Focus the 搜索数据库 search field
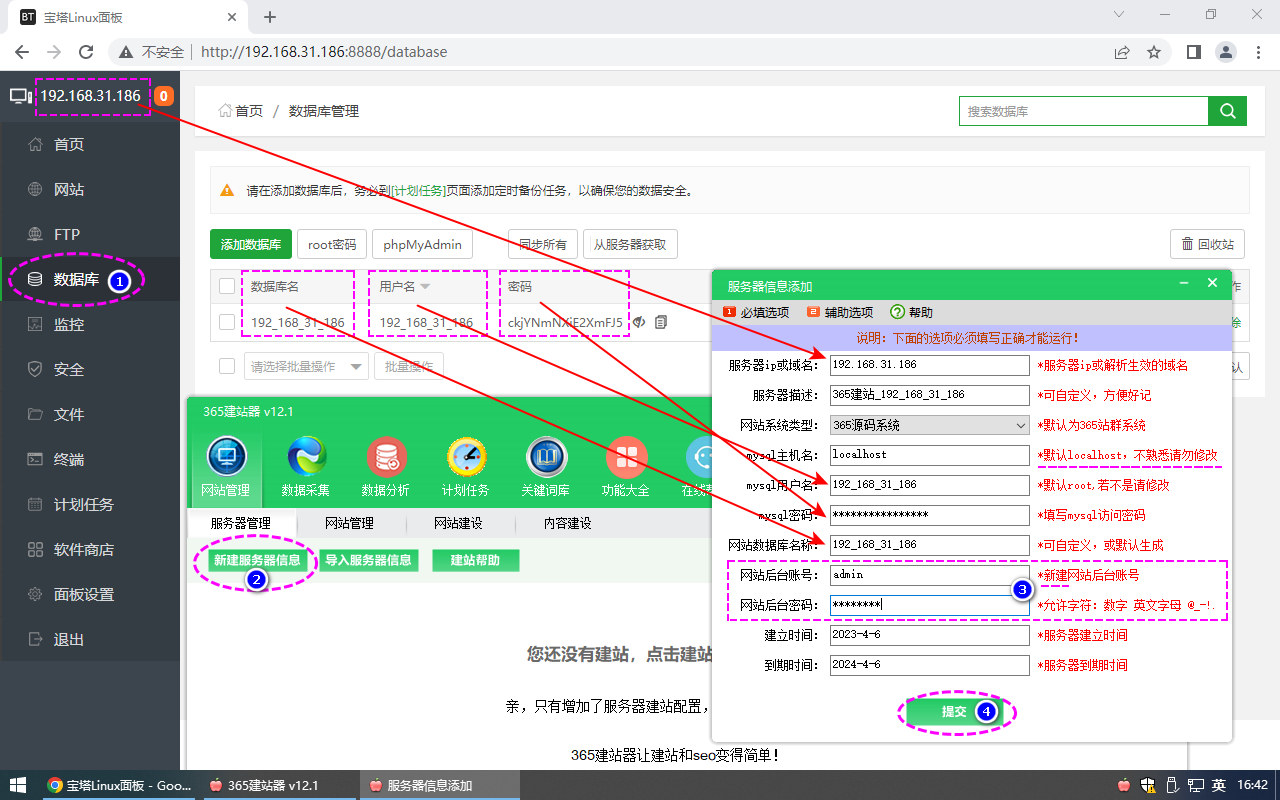The image size is (1280, 800). click(1083, 111)
